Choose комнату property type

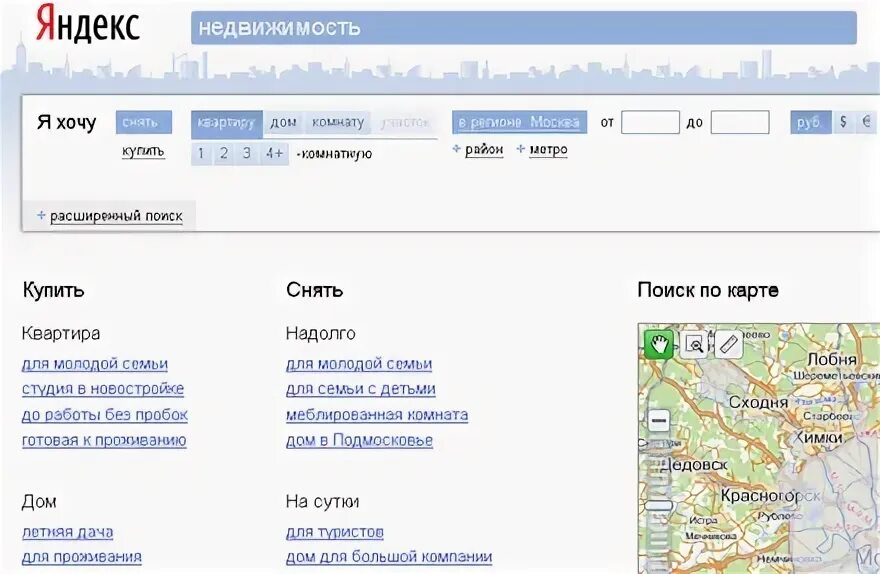[x=338, y=122]
